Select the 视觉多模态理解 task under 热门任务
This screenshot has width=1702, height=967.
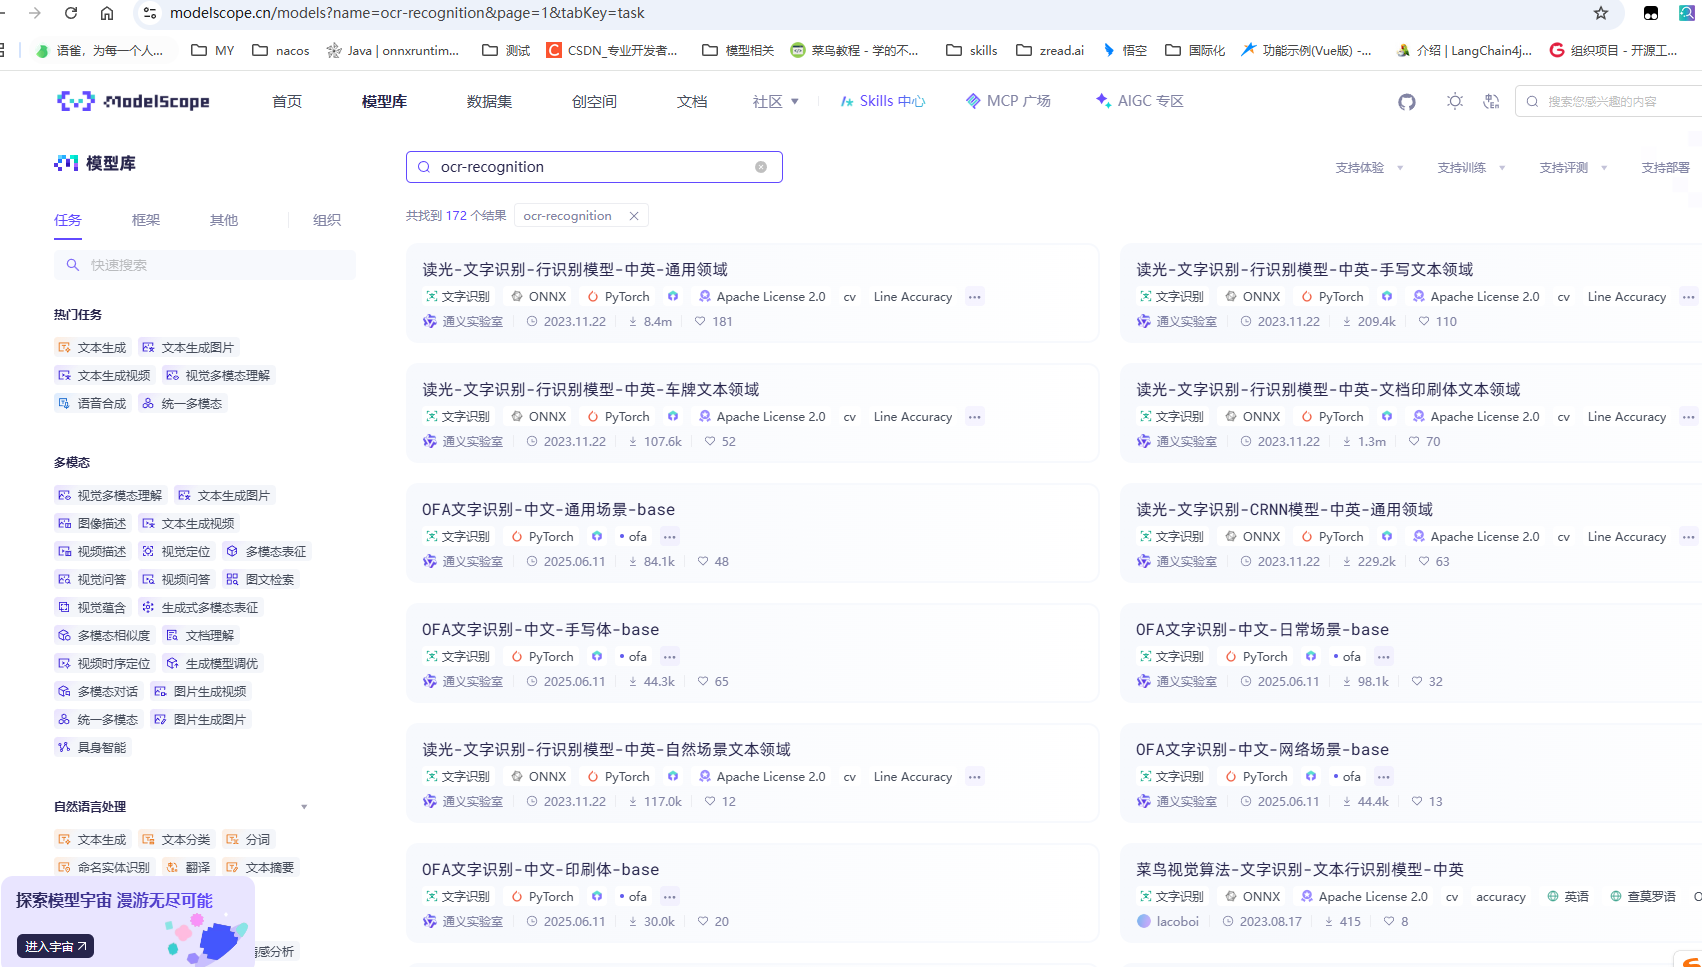(x=217, y=376)
